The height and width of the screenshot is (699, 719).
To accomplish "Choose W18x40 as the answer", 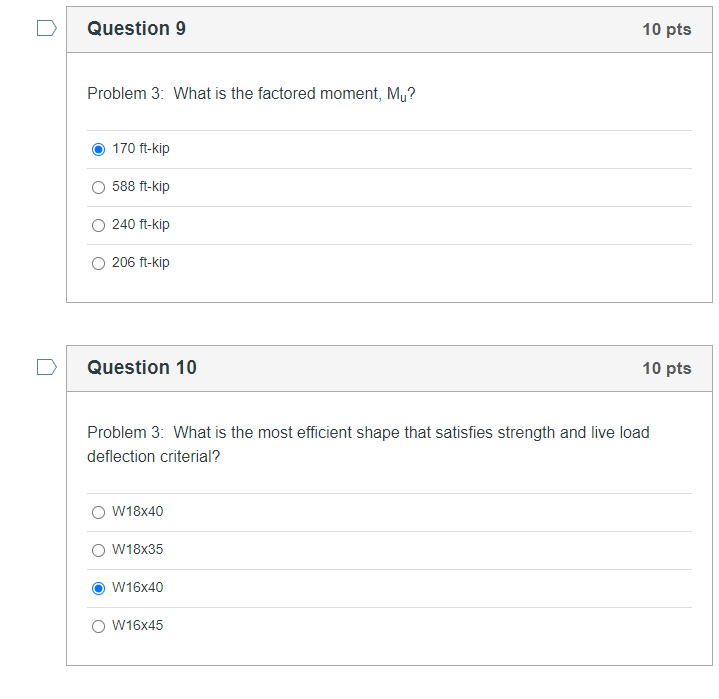I will [x=98, y=512].
